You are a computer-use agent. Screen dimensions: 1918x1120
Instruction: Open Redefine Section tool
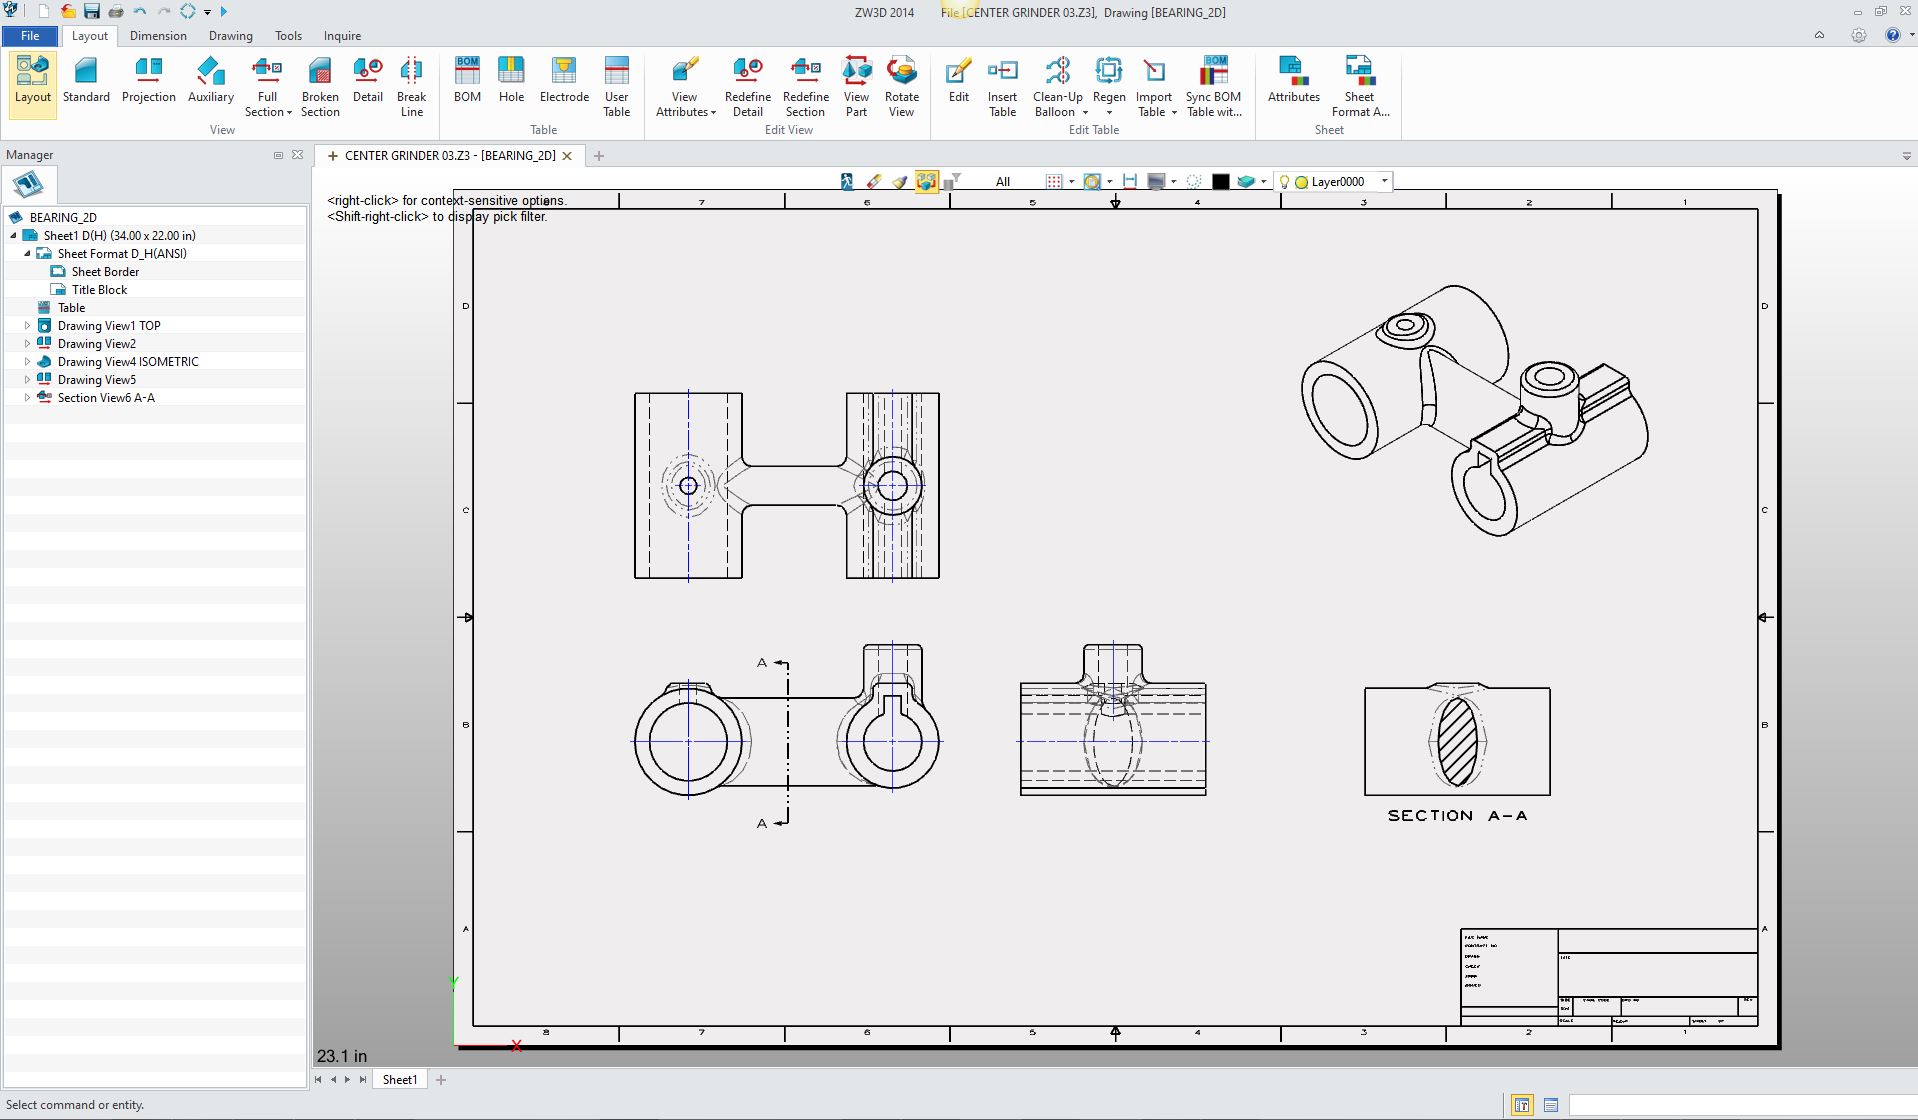(x=806, y=87)
